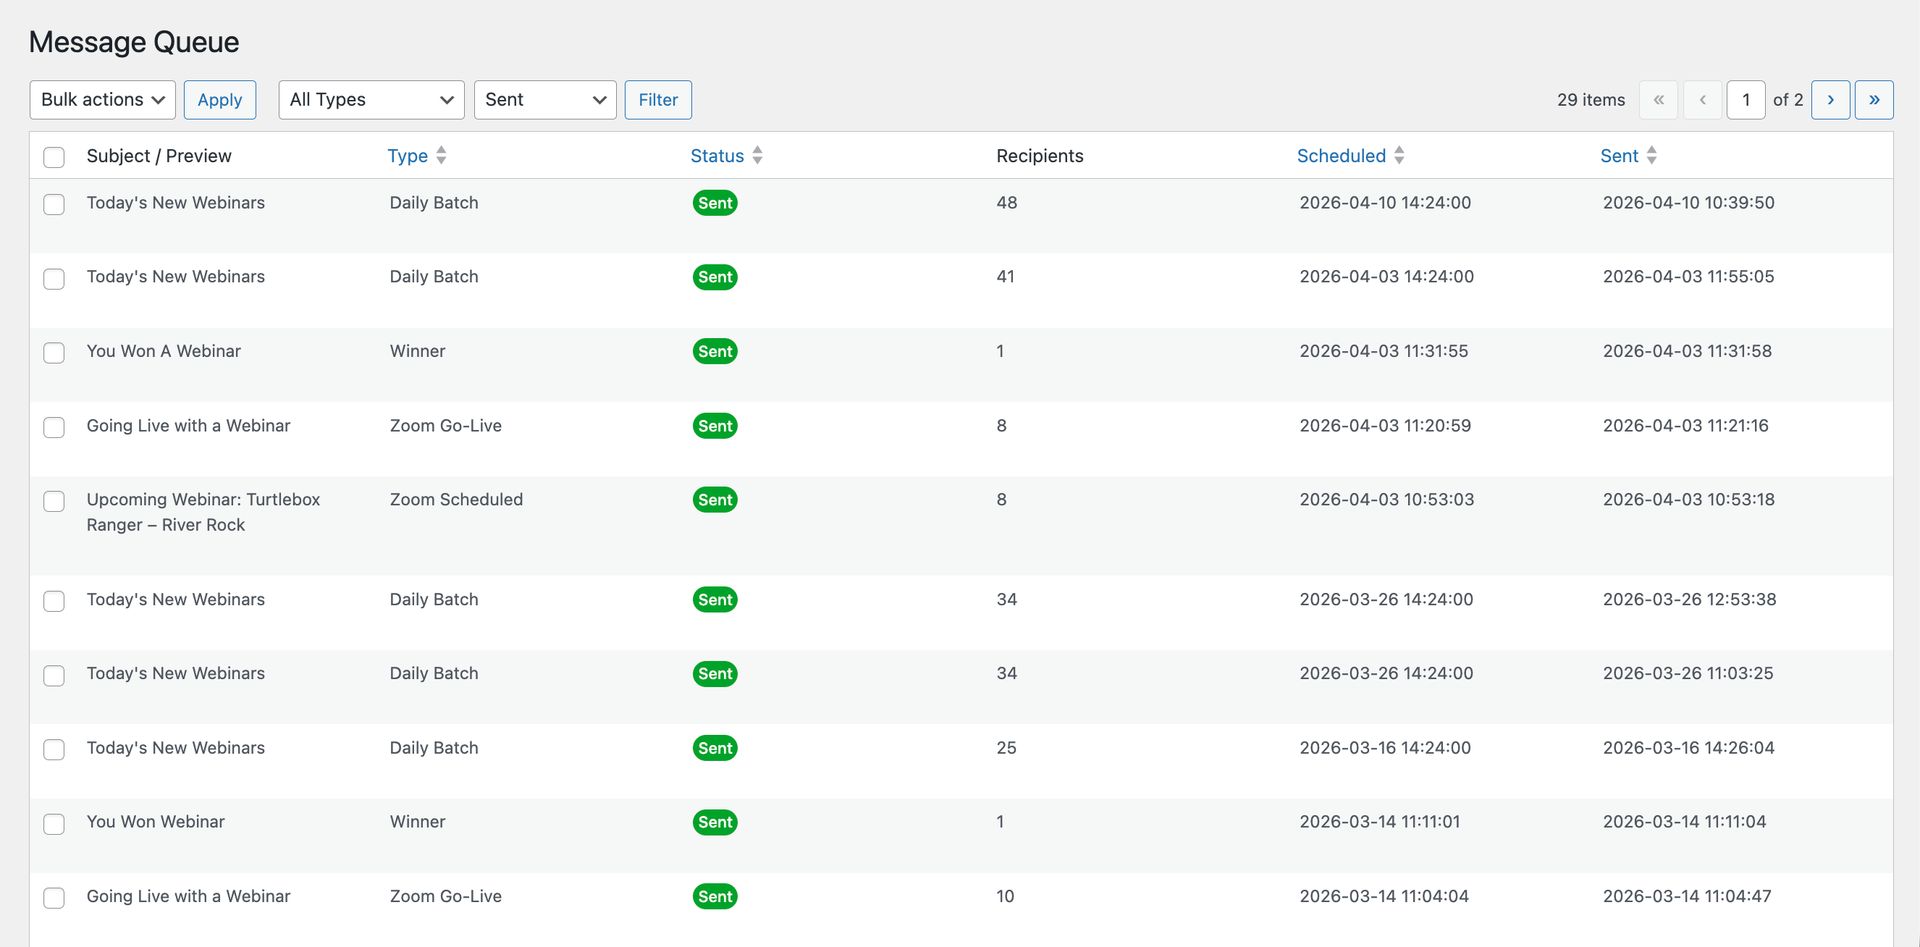Click Winner type in You Won A Webinar row

[x=418, y=351]
